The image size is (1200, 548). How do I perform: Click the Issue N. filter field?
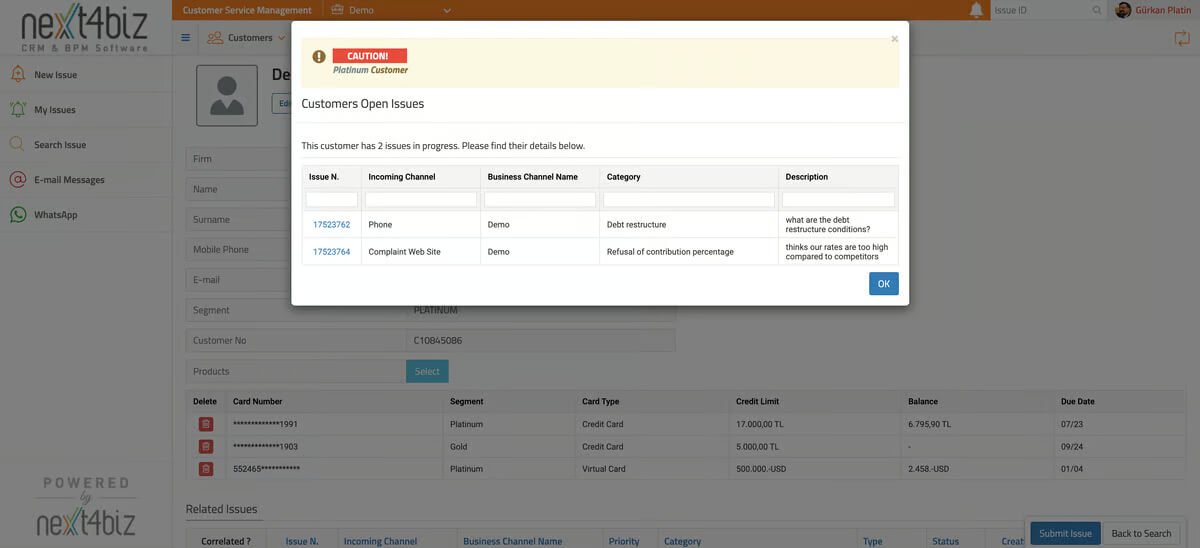(331, 200)
